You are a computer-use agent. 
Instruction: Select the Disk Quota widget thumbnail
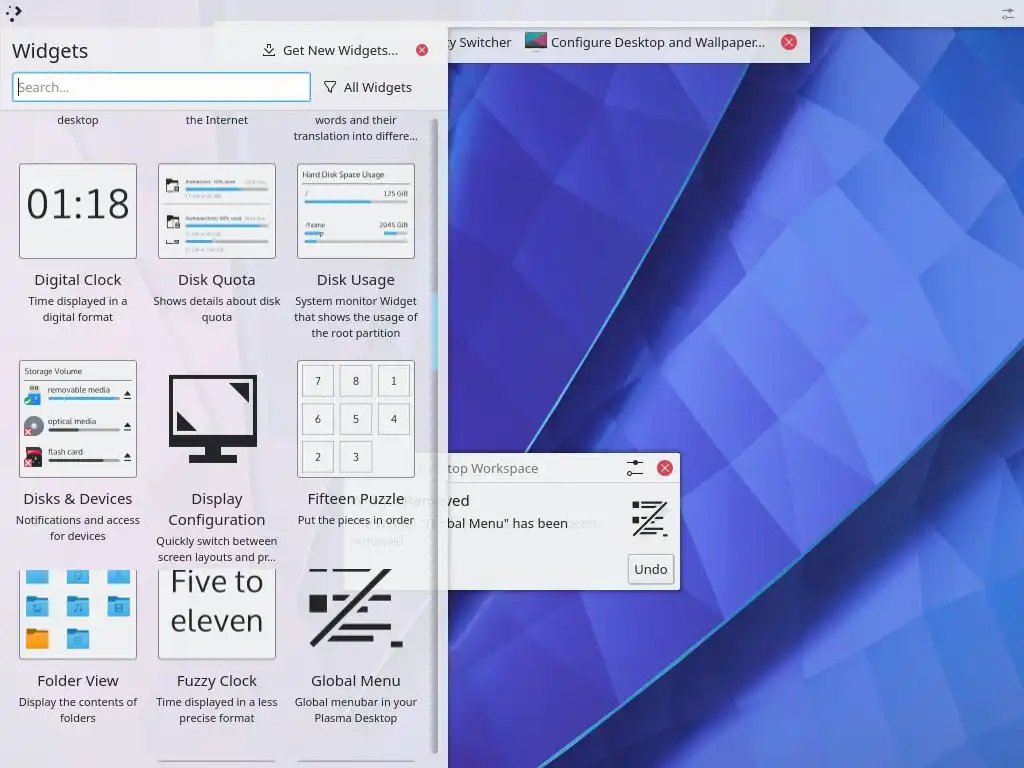click(217, 211)
